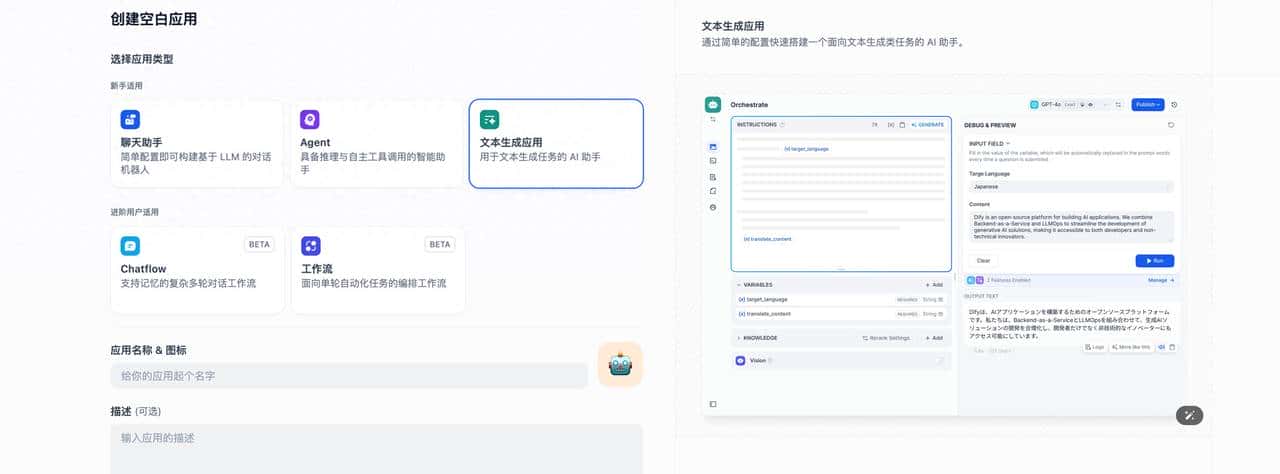Click More like this in preview output
Screen dimensions: 1280x474
(1131, 347)
